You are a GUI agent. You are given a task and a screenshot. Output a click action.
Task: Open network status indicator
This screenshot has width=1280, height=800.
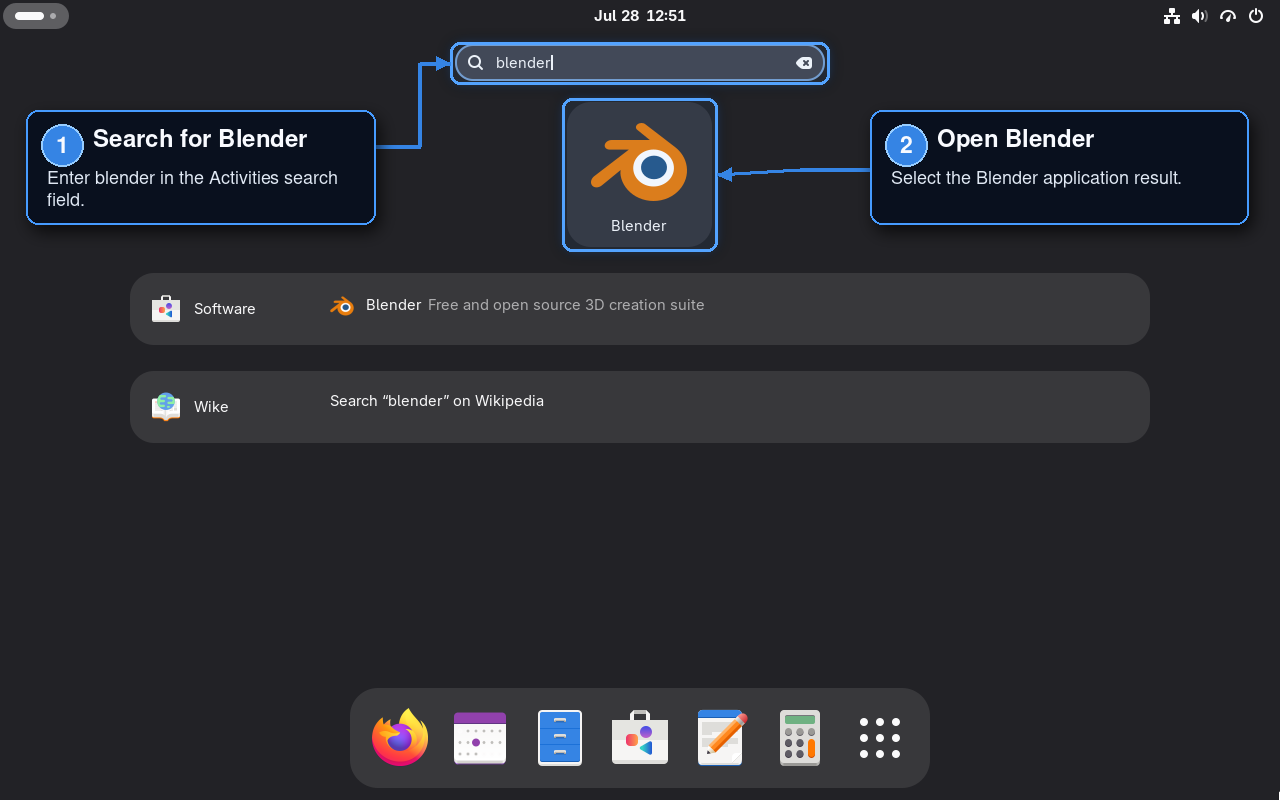point(1172,16)
